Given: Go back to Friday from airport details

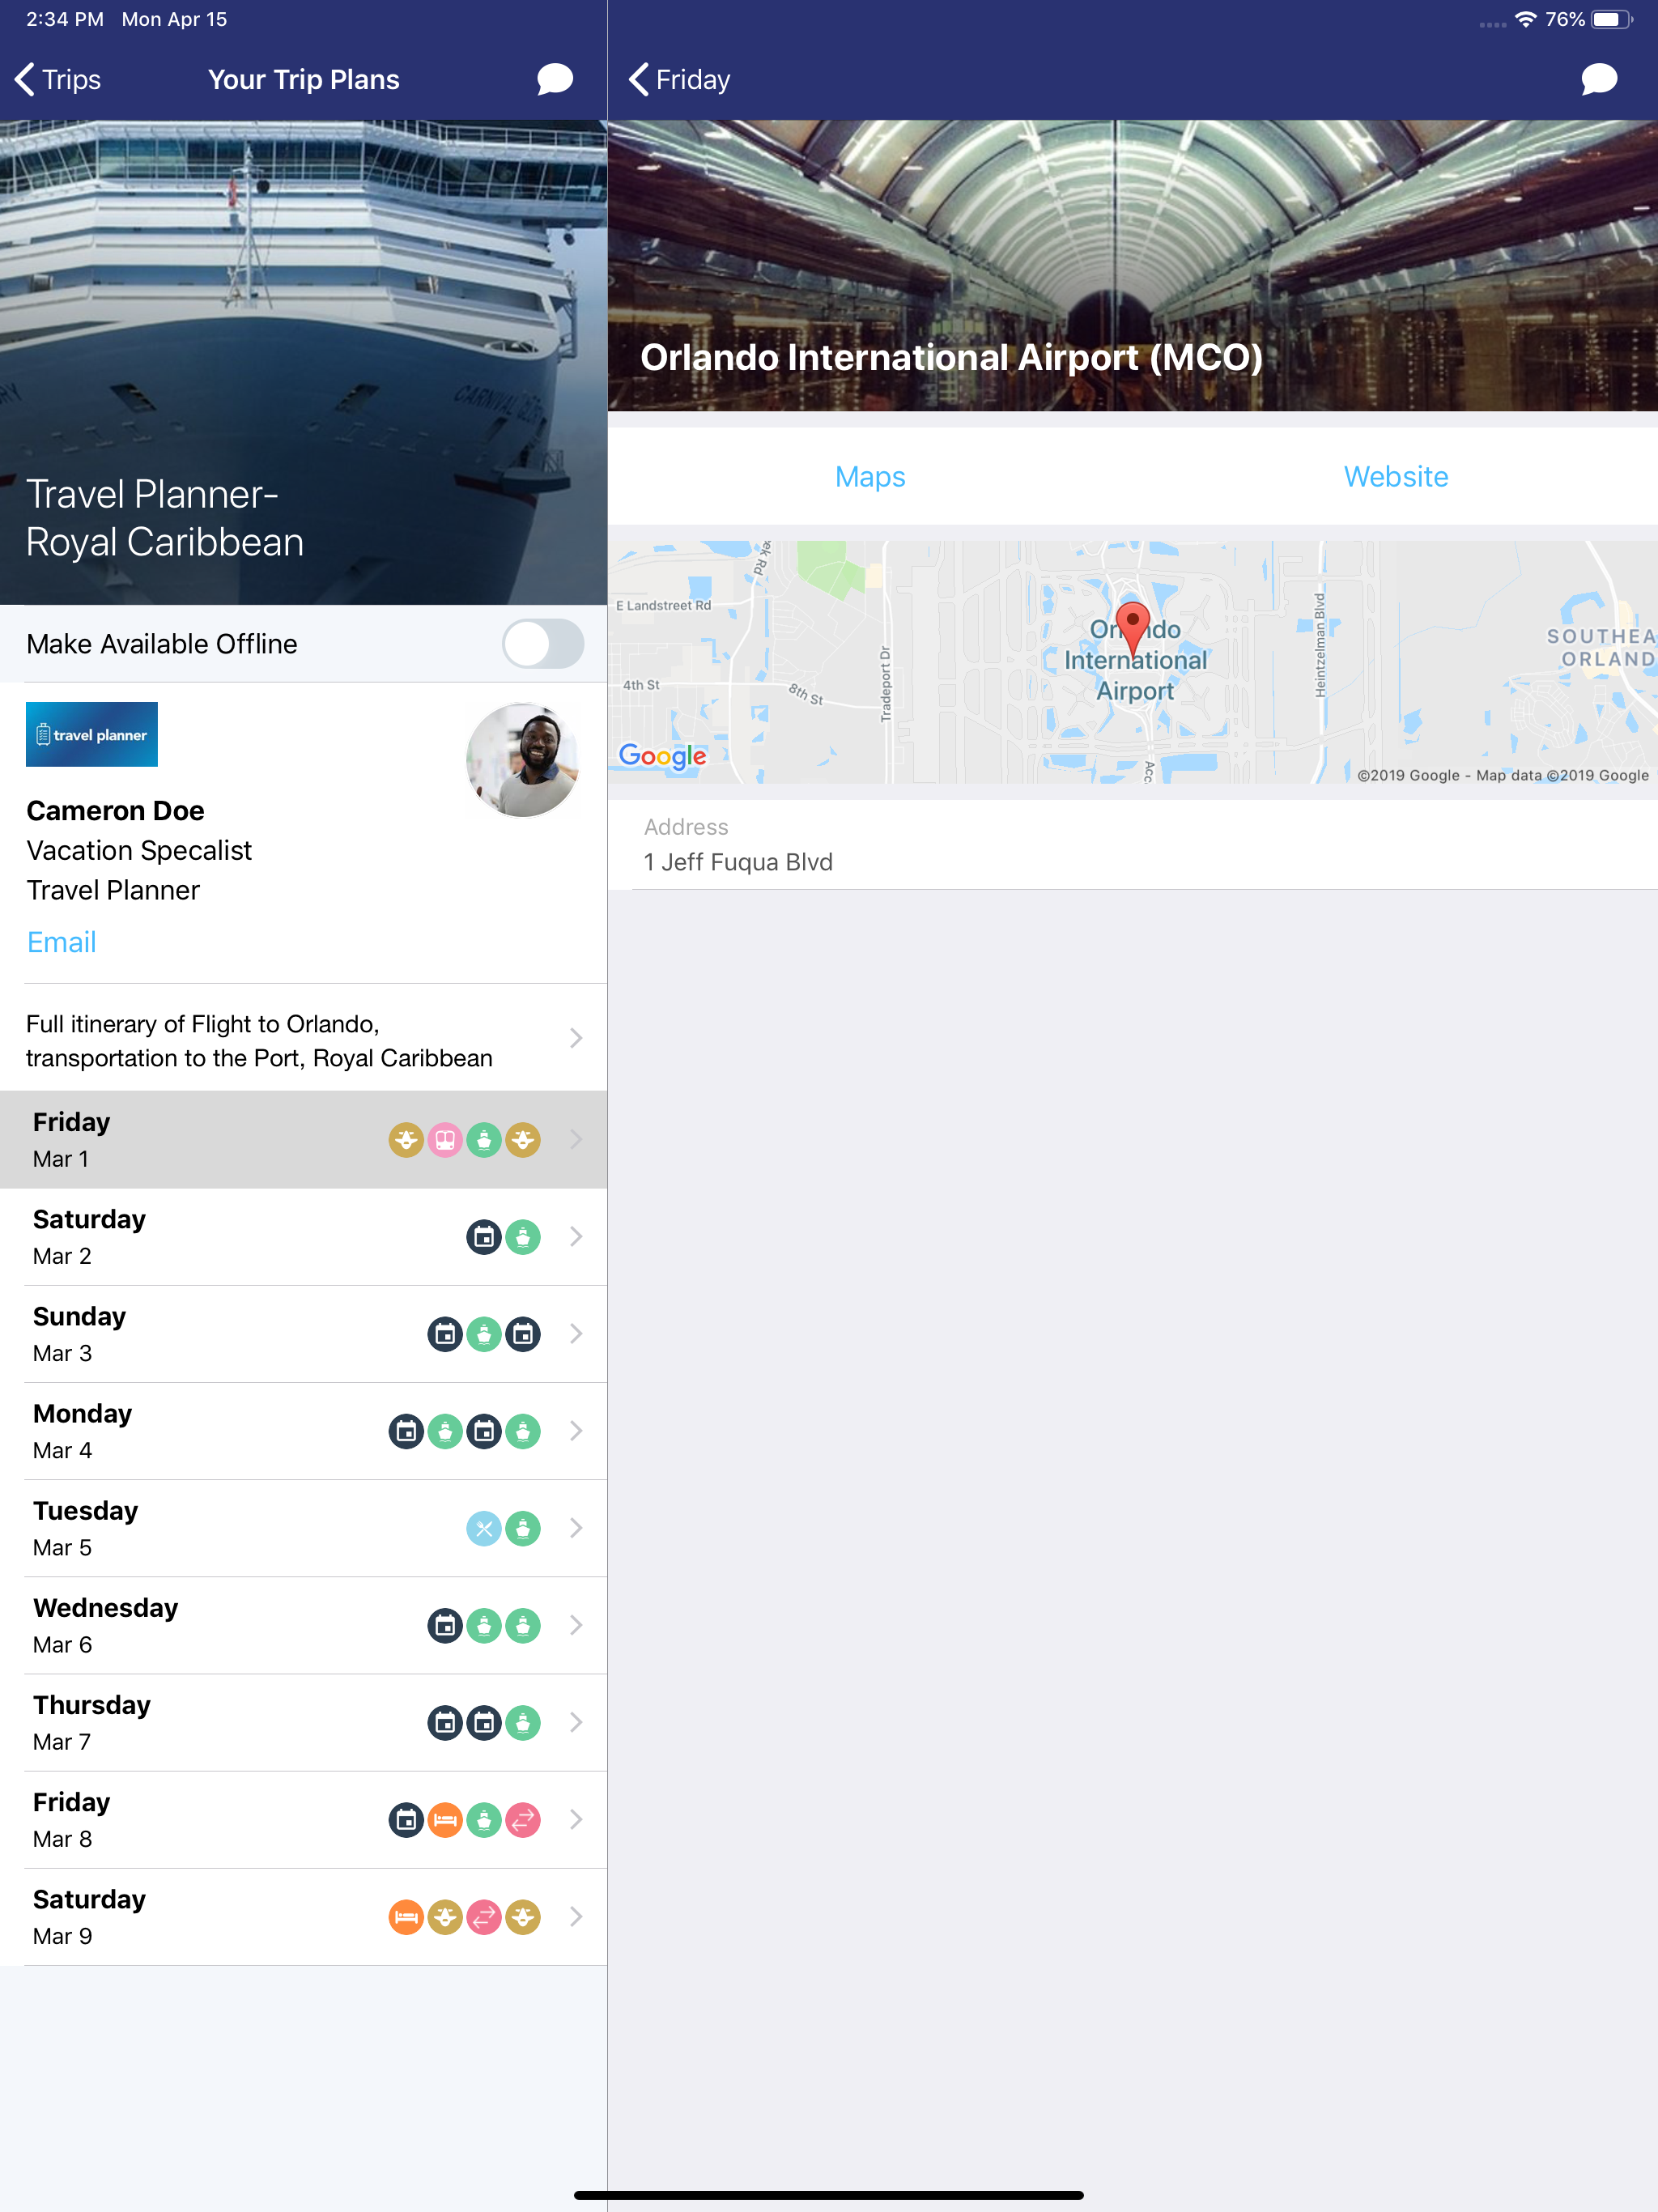Looking at the screenshot, I should (680, 79).
